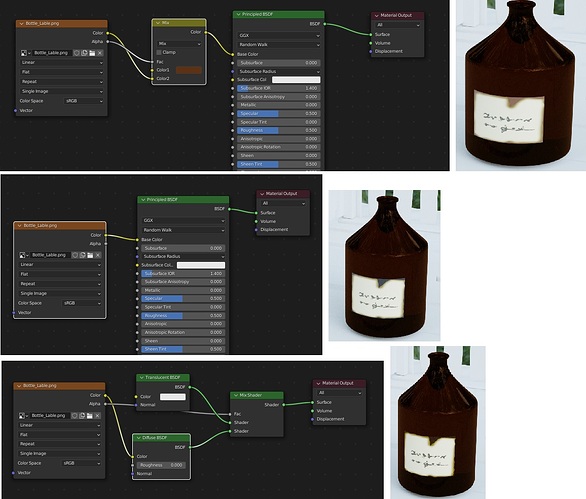Collapse Principled BSDF node connected to Mix node

(x=238, y=14)
